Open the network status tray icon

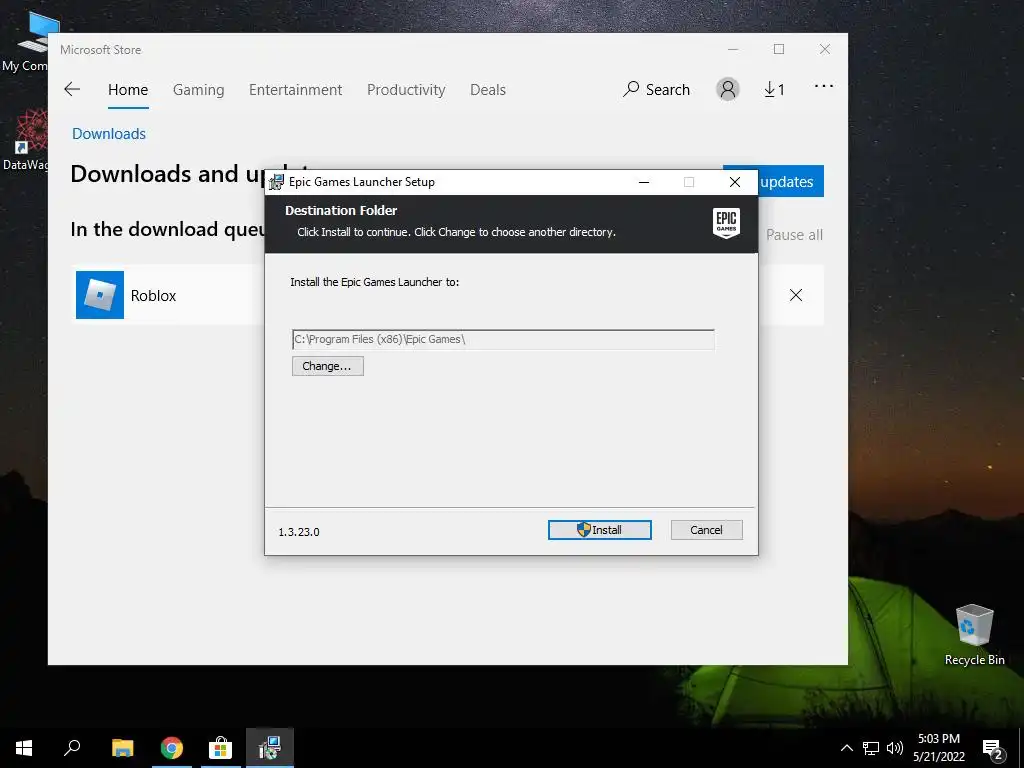871,748
